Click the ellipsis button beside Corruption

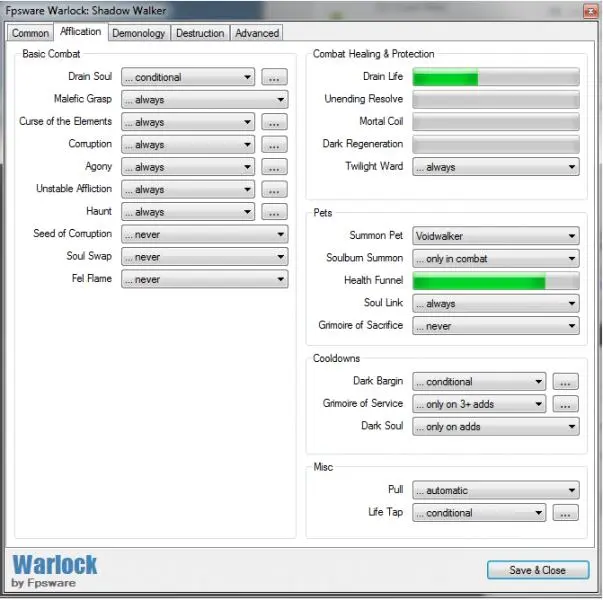click(x=274, y=145)
